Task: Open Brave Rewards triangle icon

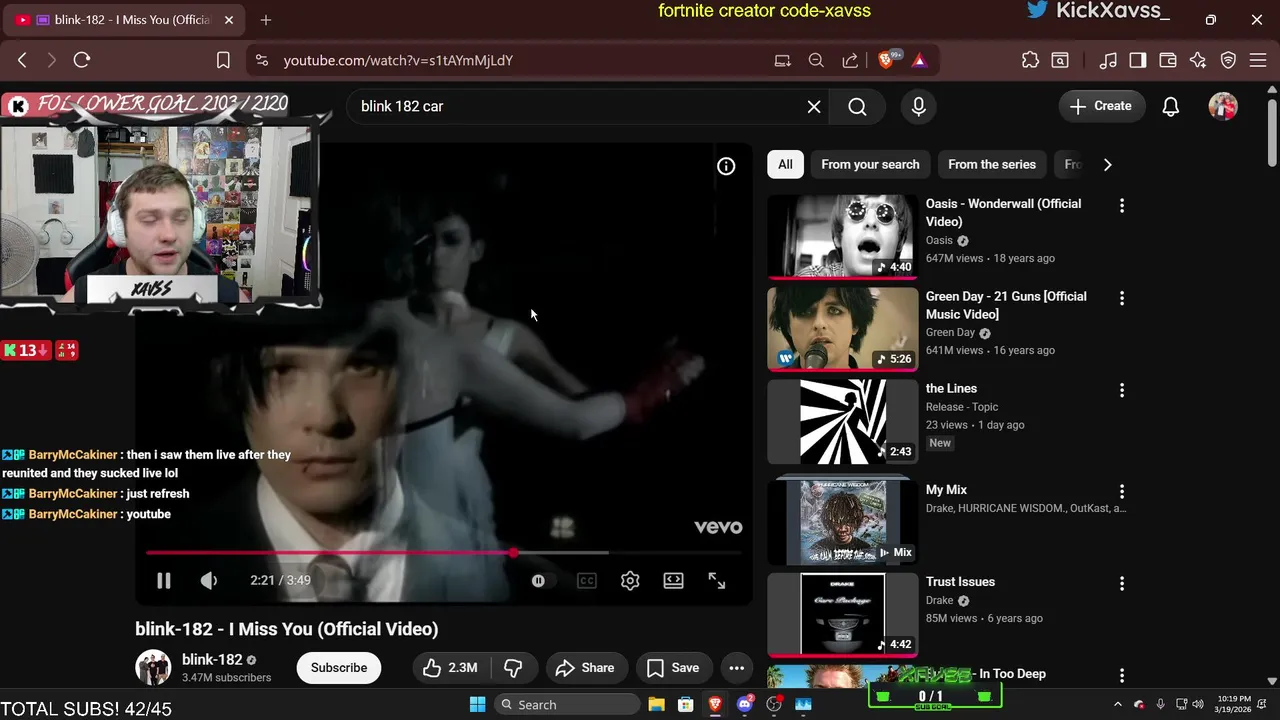Action: (x=919, y=60)
